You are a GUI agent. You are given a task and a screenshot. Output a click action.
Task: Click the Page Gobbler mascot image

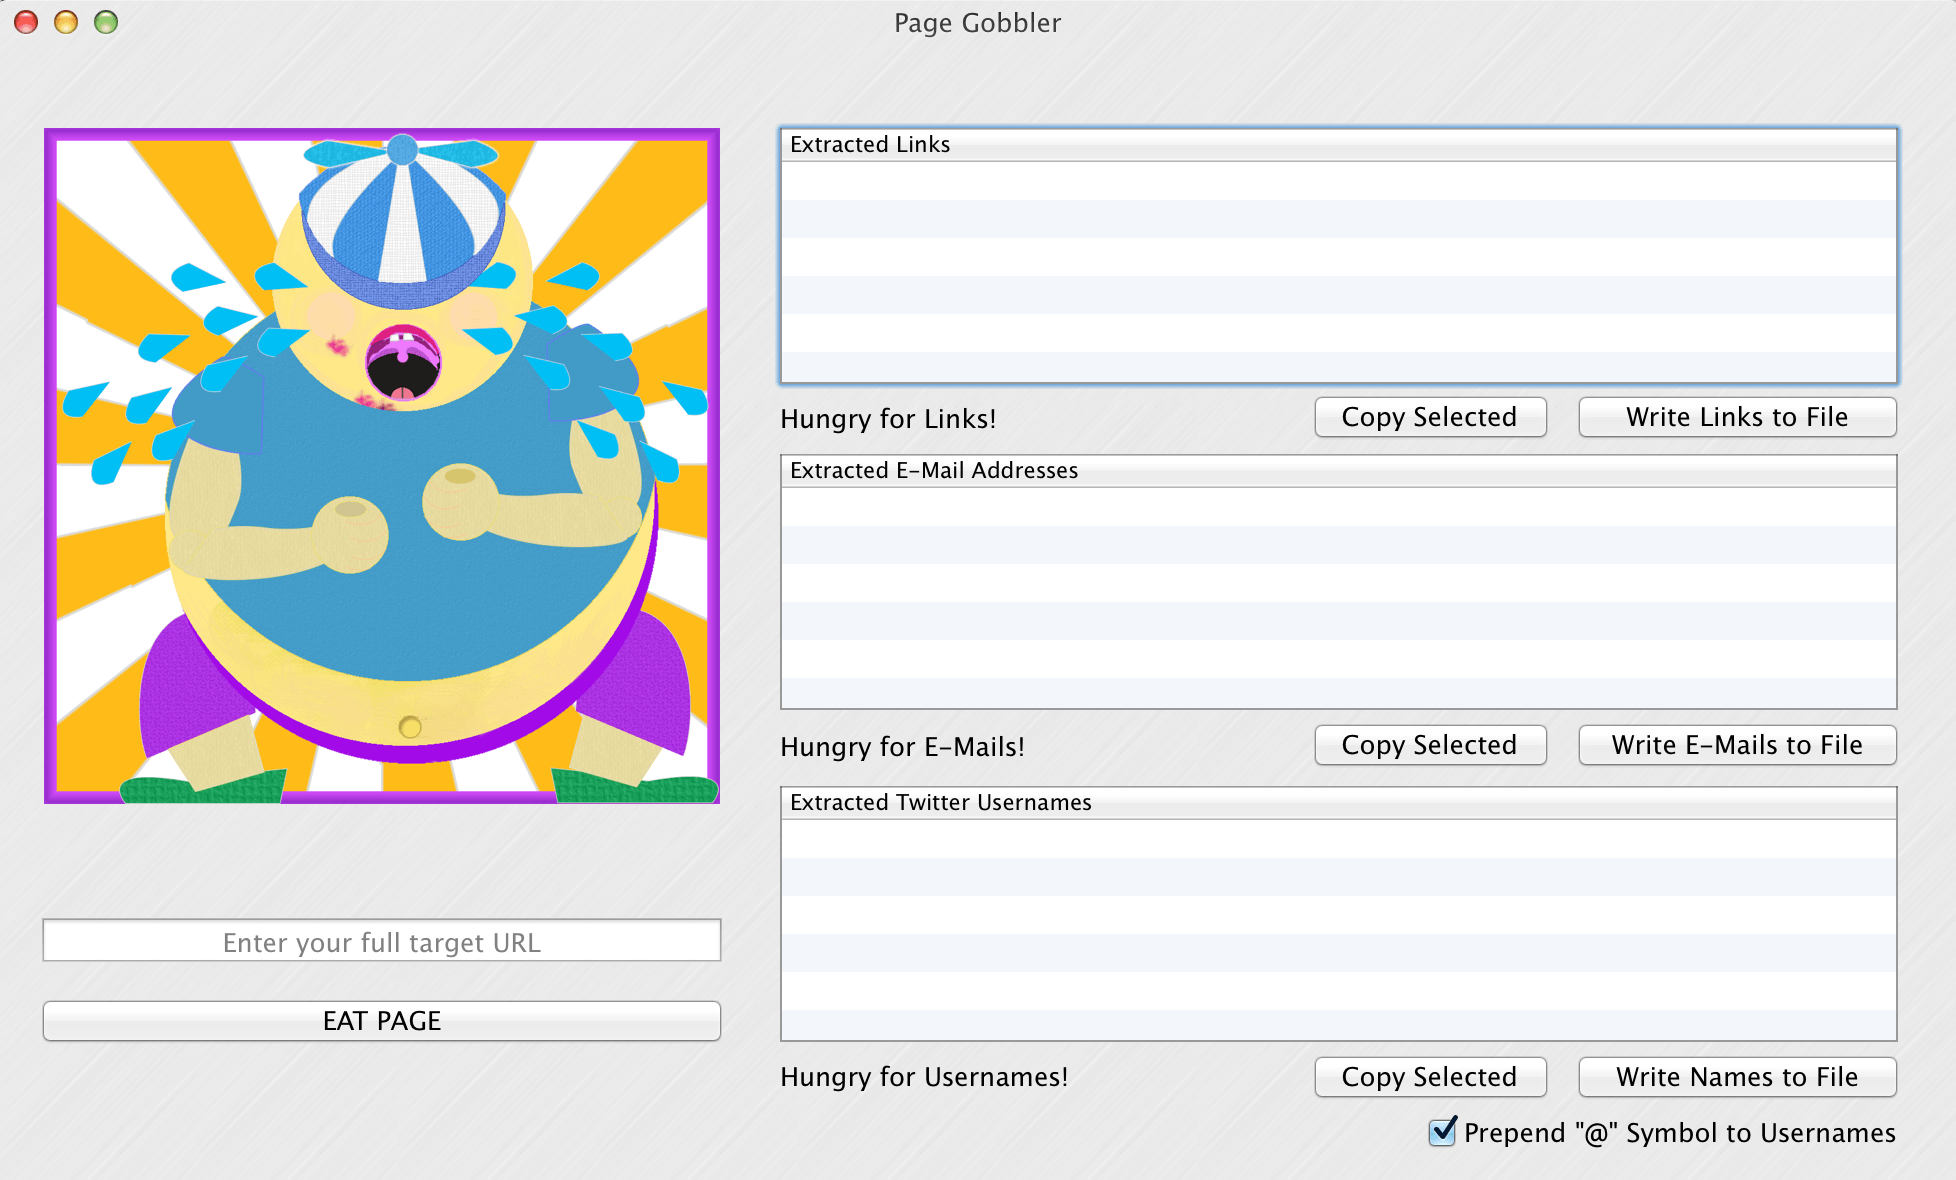pos(382,465)
